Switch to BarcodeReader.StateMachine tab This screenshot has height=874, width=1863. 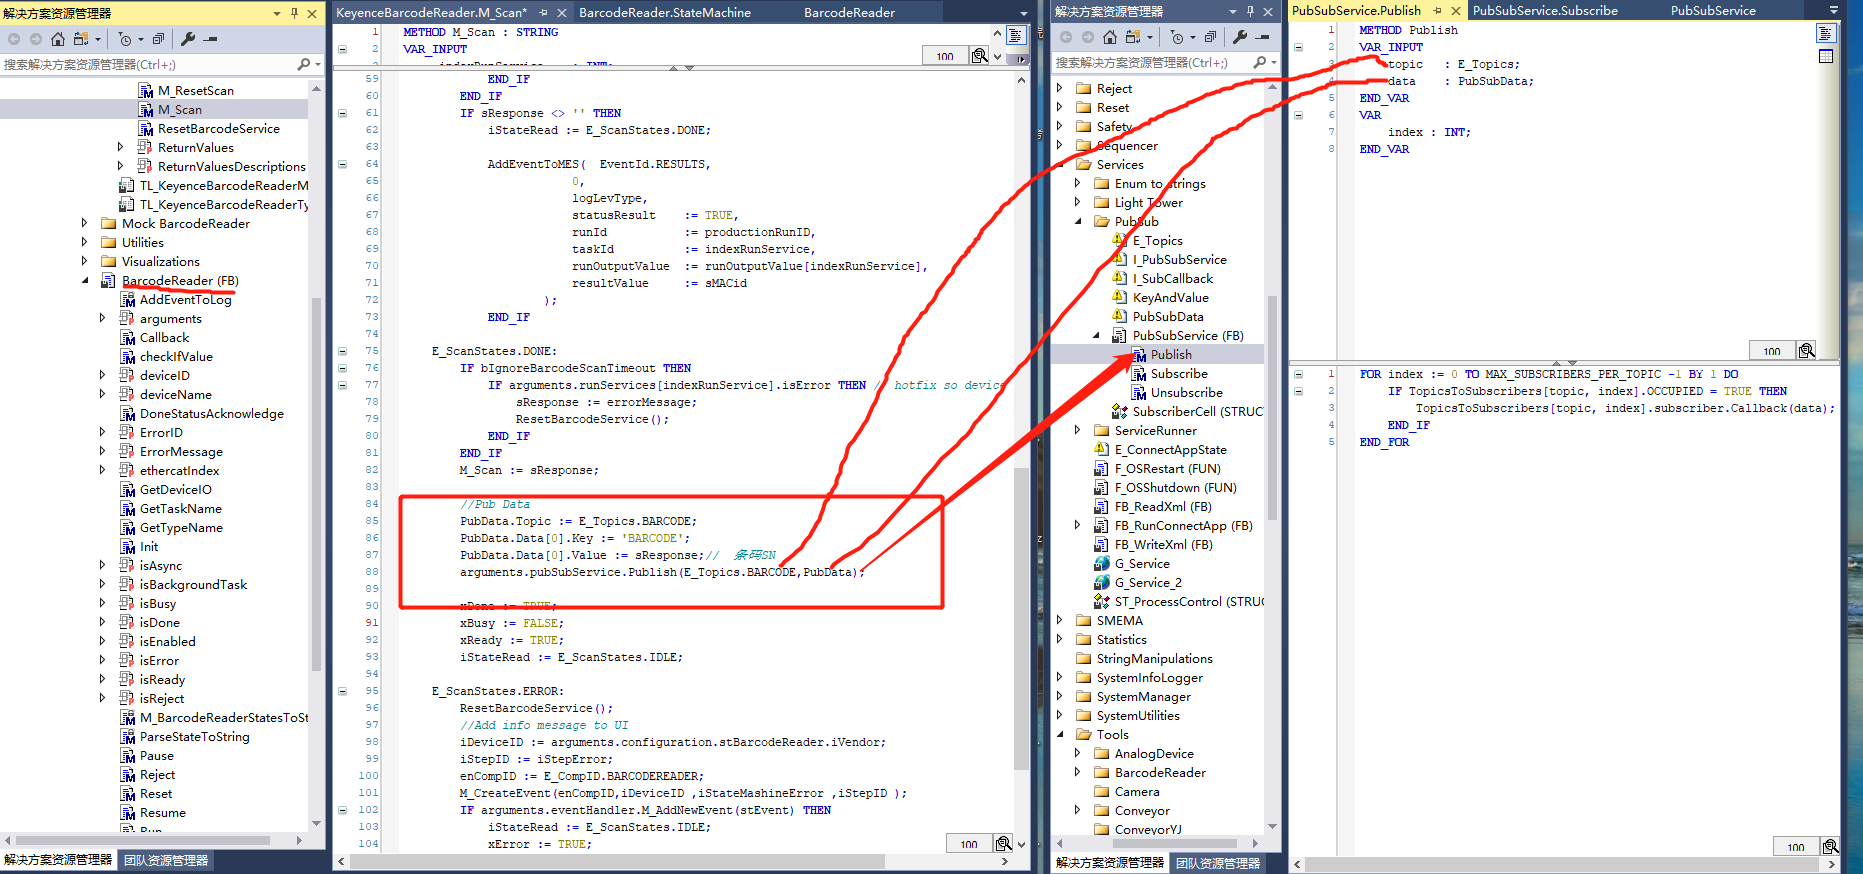tap(665, 12)
